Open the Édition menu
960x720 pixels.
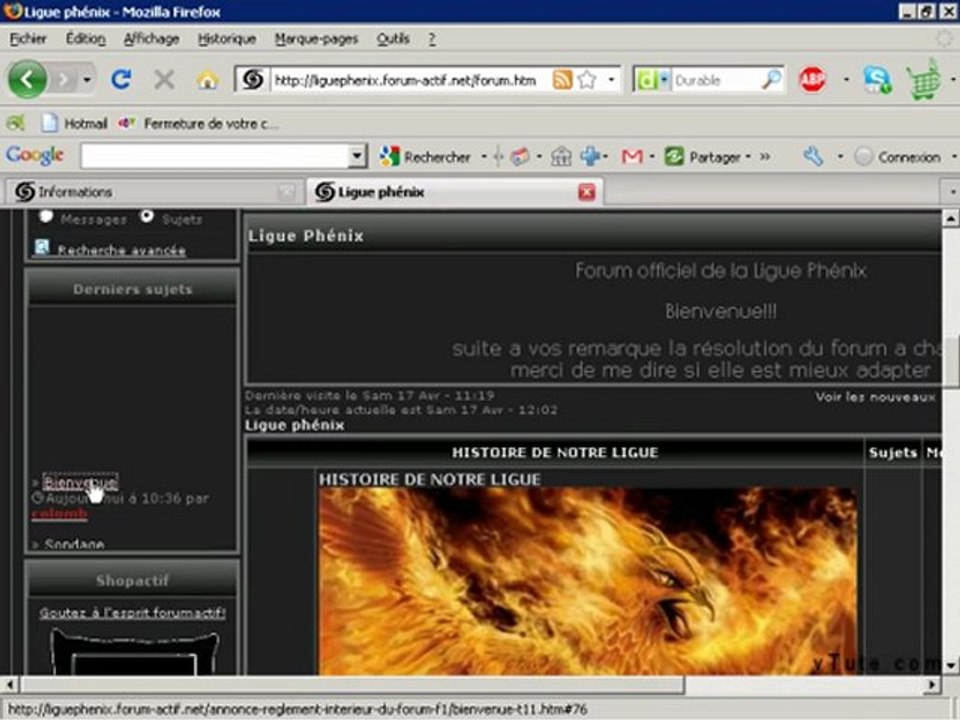(x=86, y=39)
